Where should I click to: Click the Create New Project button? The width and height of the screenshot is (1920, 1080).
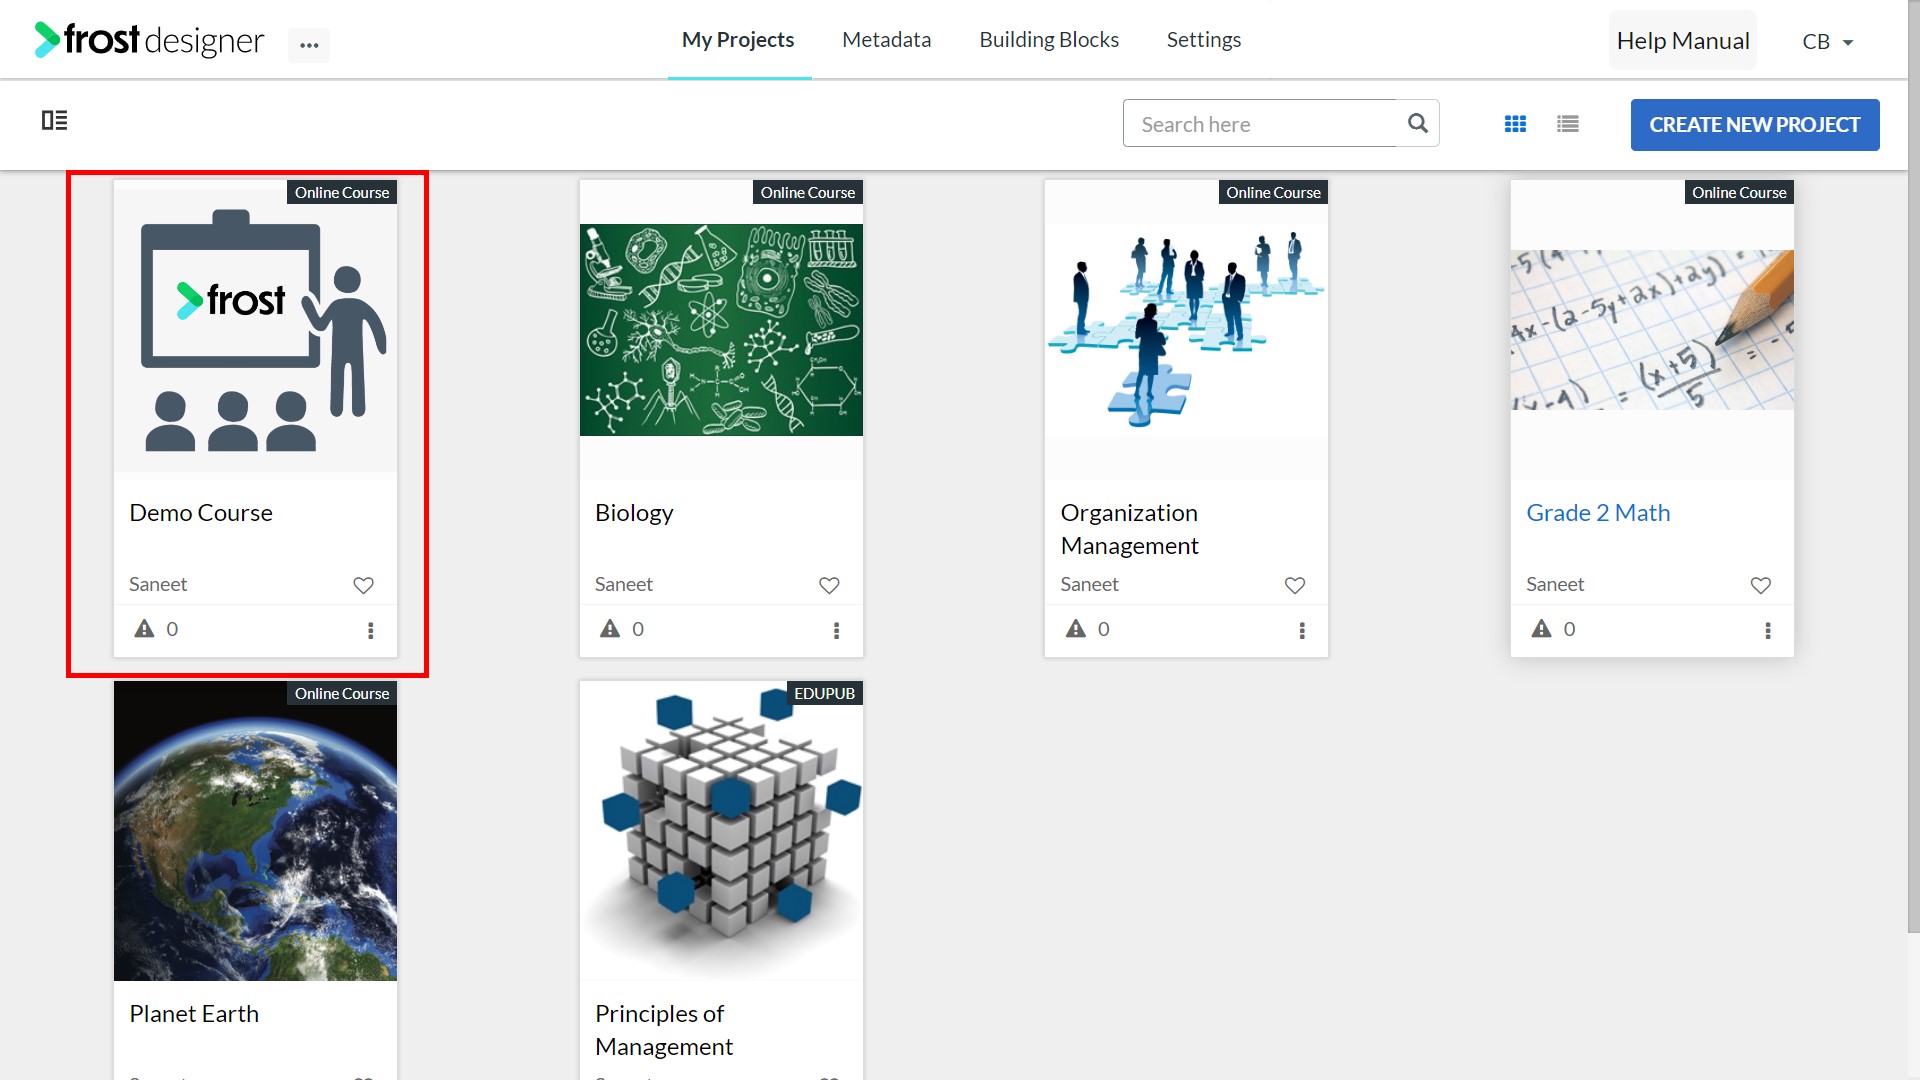pos(1755,125)
